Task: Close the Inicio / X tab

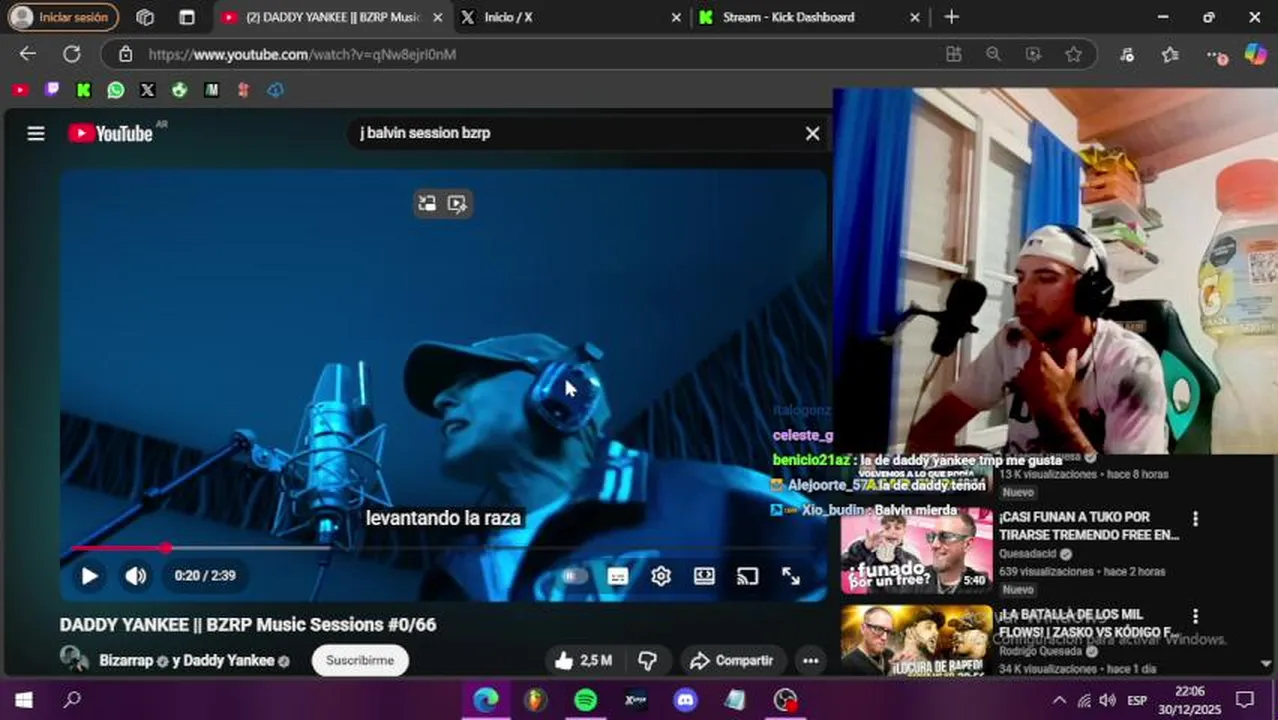Action: [x=676, y=17]
